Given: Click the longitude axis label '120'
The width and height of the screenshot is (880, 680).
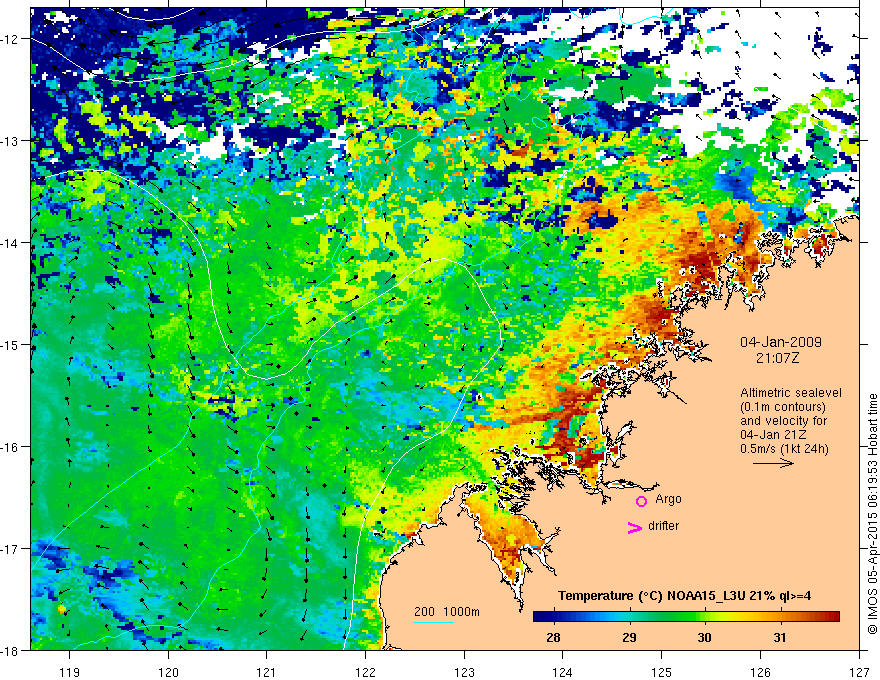Looking at the screenshot, I should point(168,672).
